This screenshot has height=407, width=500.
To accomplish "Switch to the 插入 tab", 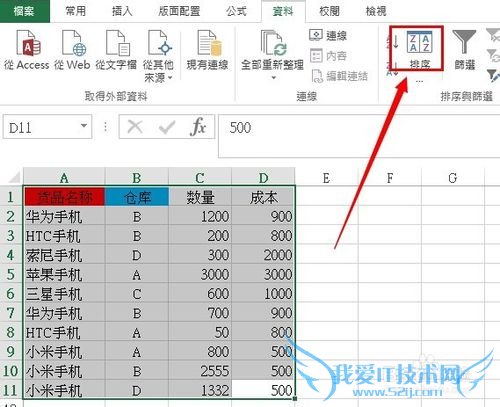I will (122, 11).
